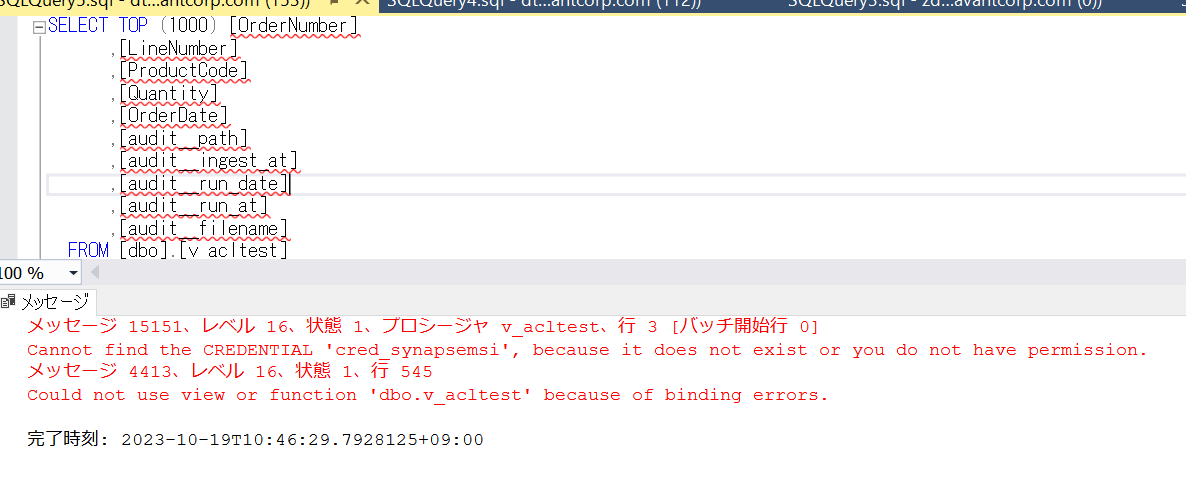This screenshot has width=1186, height=489.
Task: Click the [audit__ingest_at] column line
Action: [209, 161]
